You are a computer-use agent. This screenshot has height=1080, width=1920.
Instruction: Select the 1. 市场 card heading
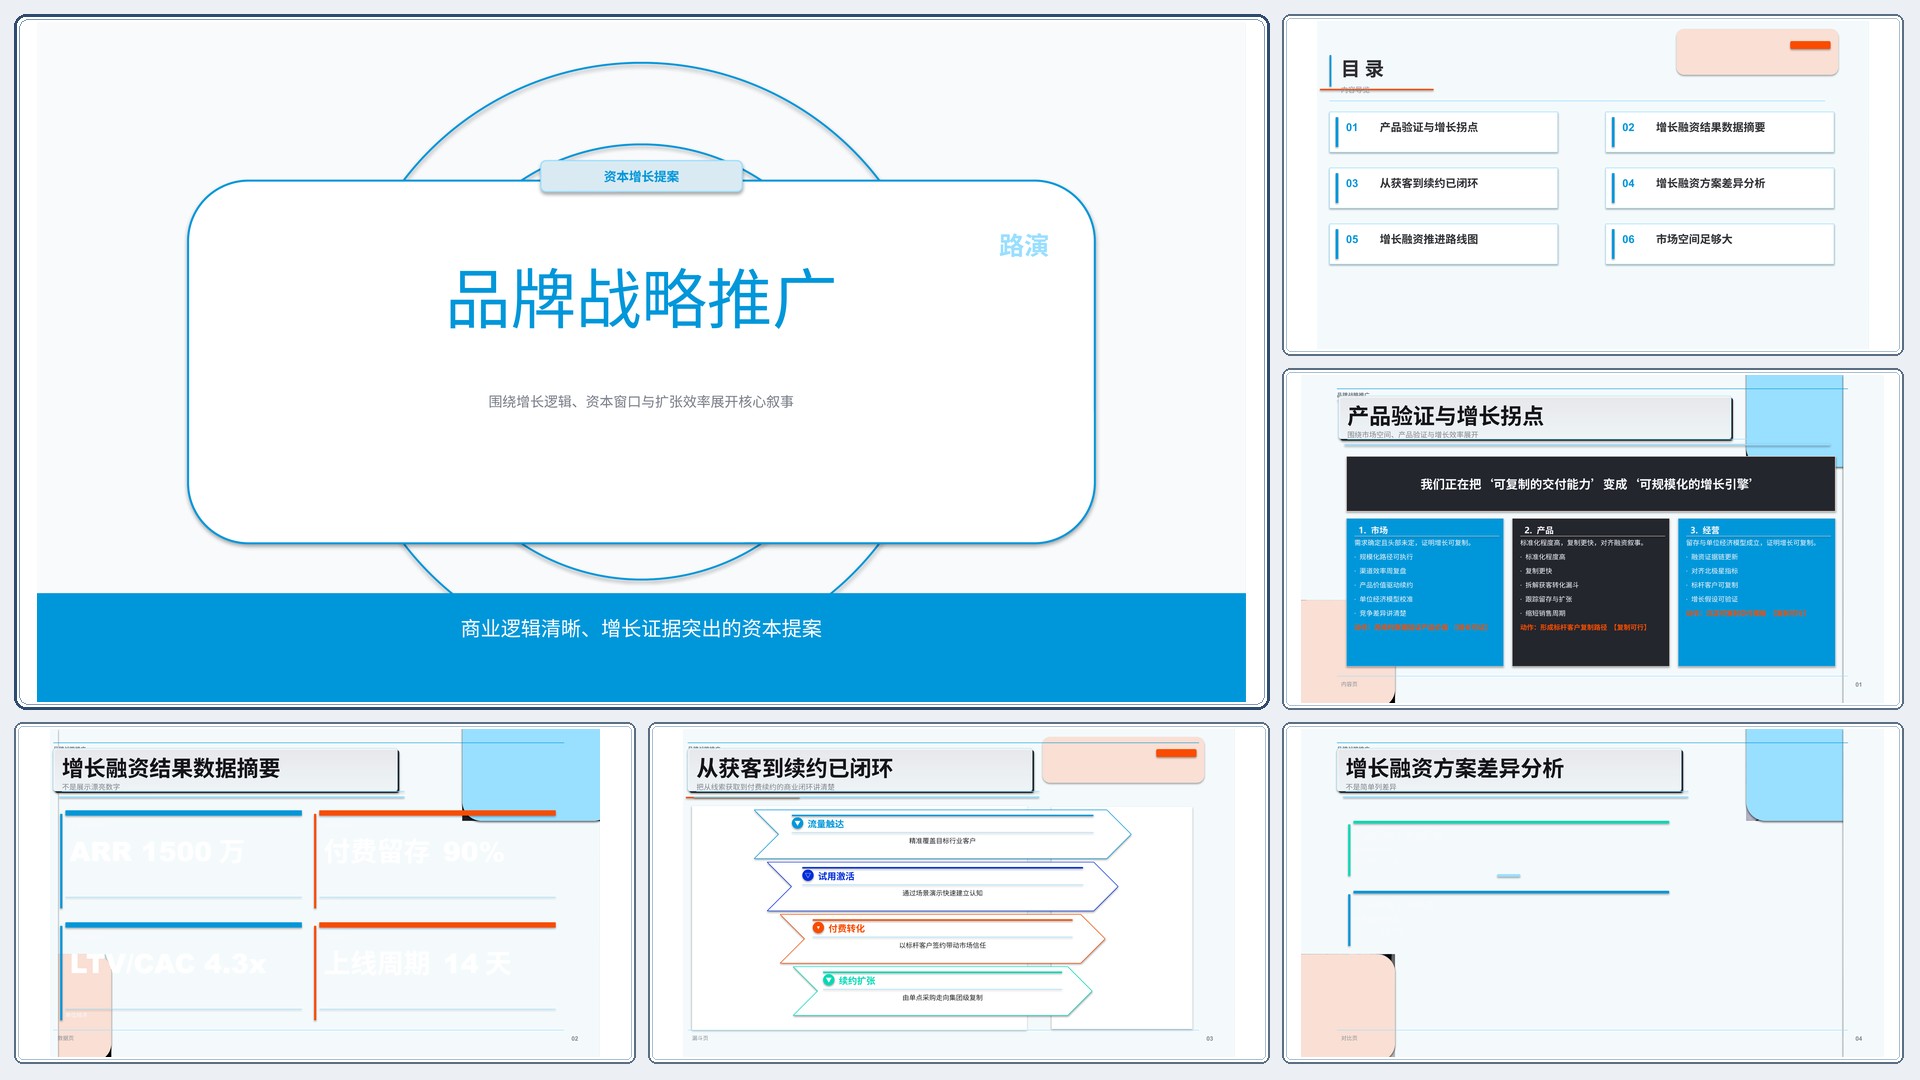(x=1373, y=530)
